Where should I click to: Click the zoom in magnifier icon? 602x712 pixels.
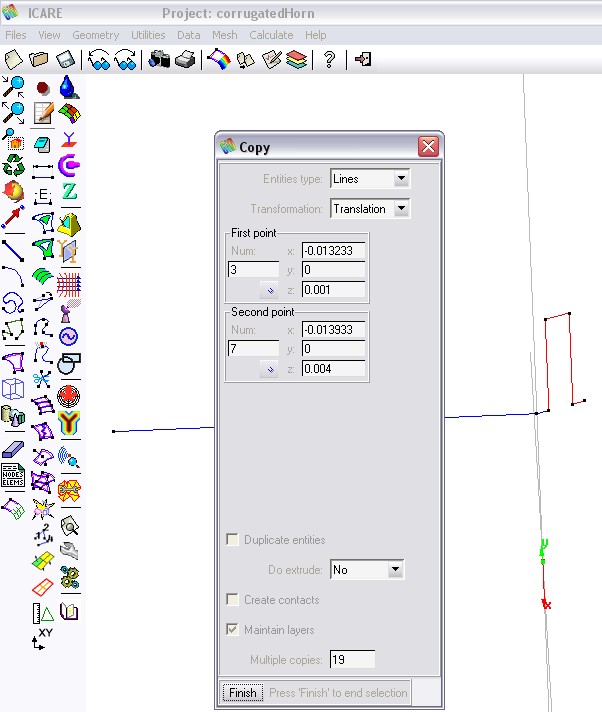click(x=13, y=87)
